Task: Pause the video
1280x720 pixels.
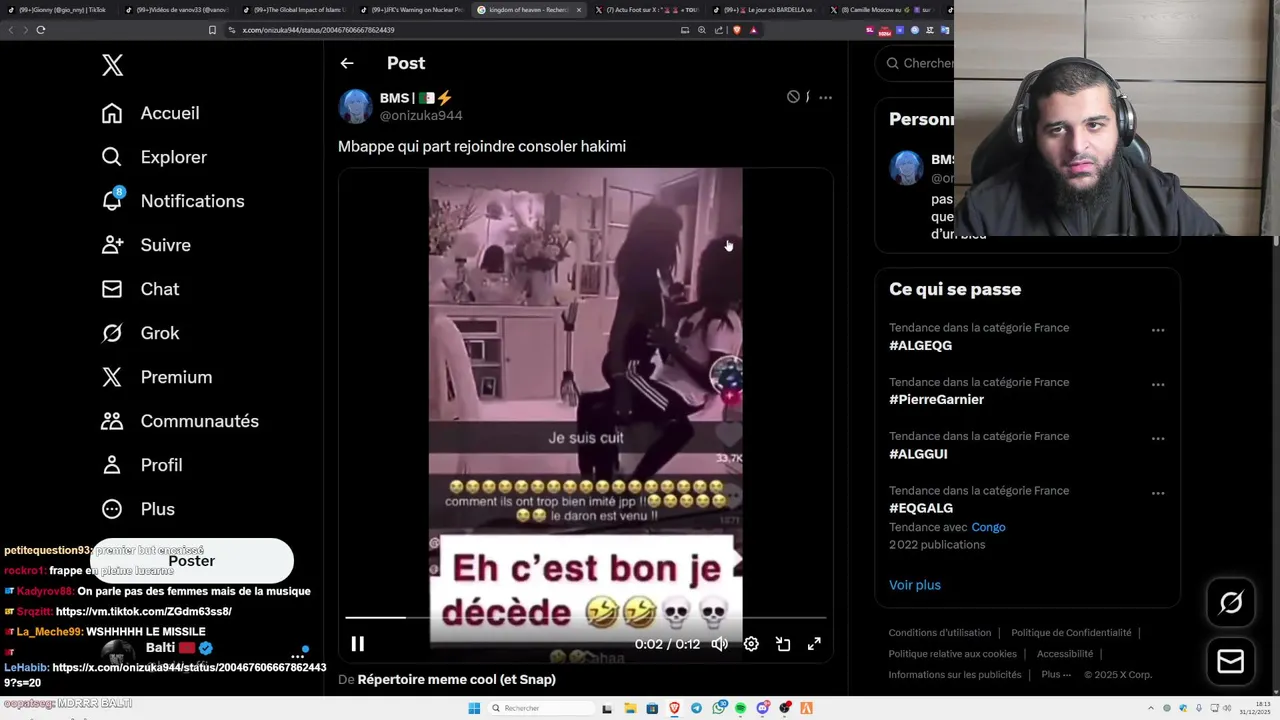Action: point(357,644)
